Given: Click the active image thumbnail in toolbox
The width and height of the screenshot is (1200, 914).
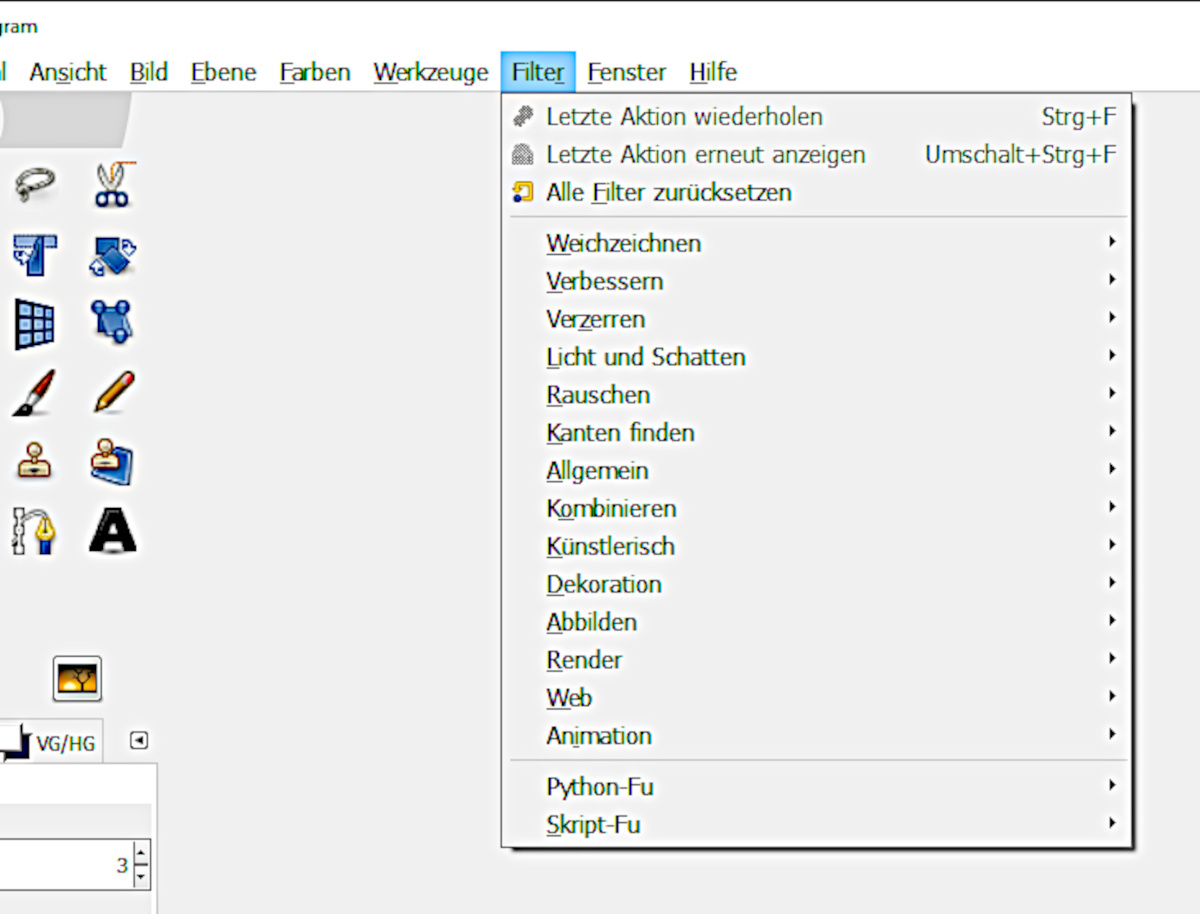Looking at the screenshot, I should coord(77,679).
